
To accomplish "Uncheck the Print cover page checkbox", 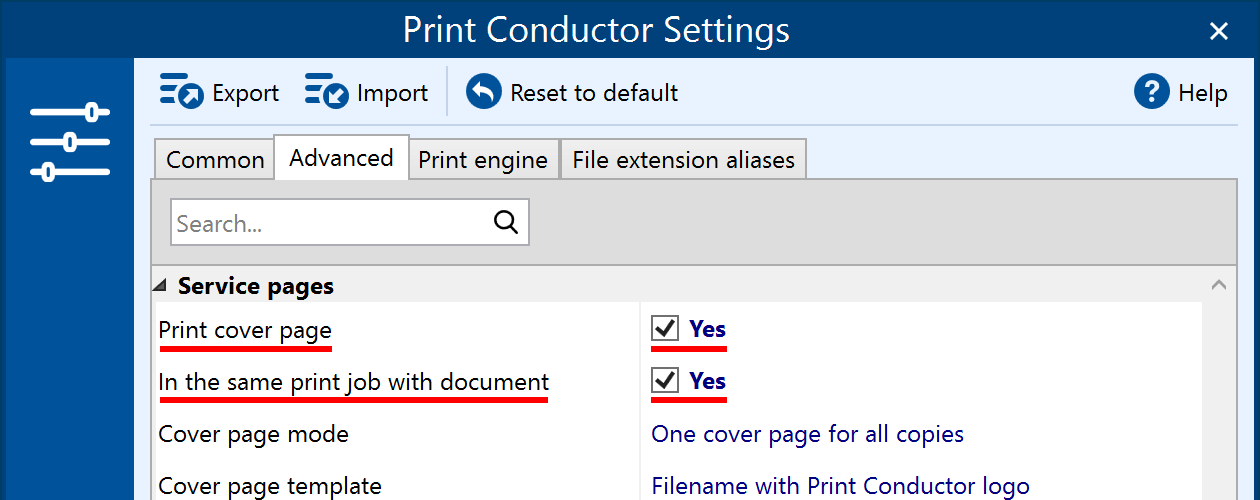I will pos(664,328).
